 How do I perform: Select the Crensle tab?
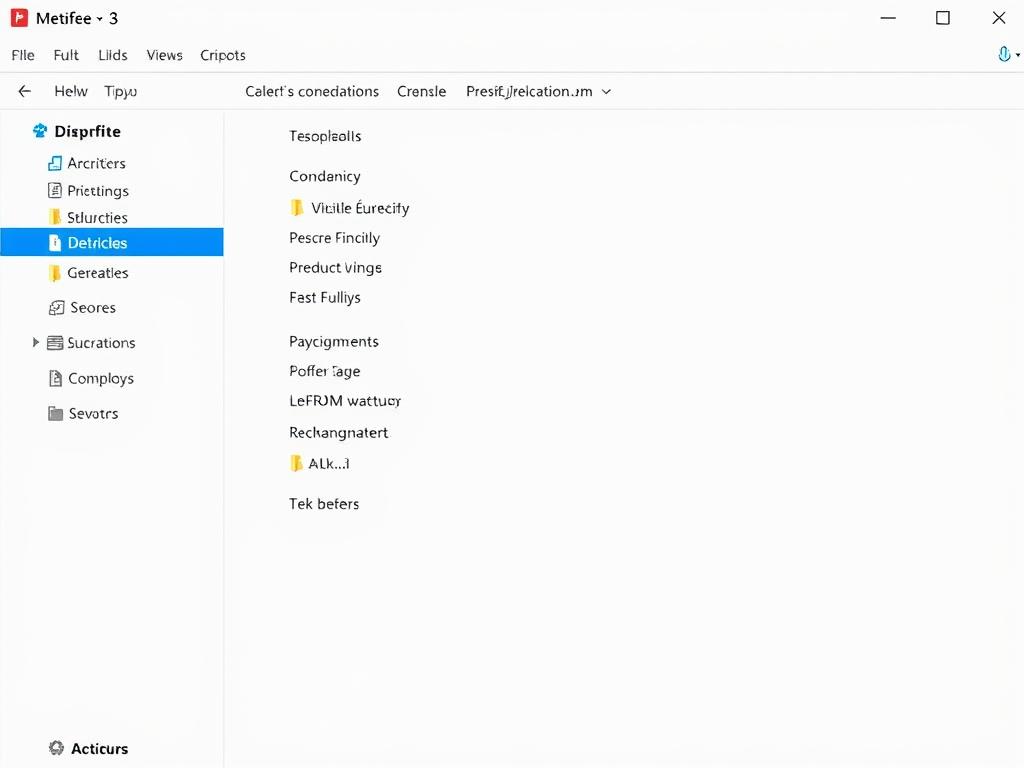(421, 91)
